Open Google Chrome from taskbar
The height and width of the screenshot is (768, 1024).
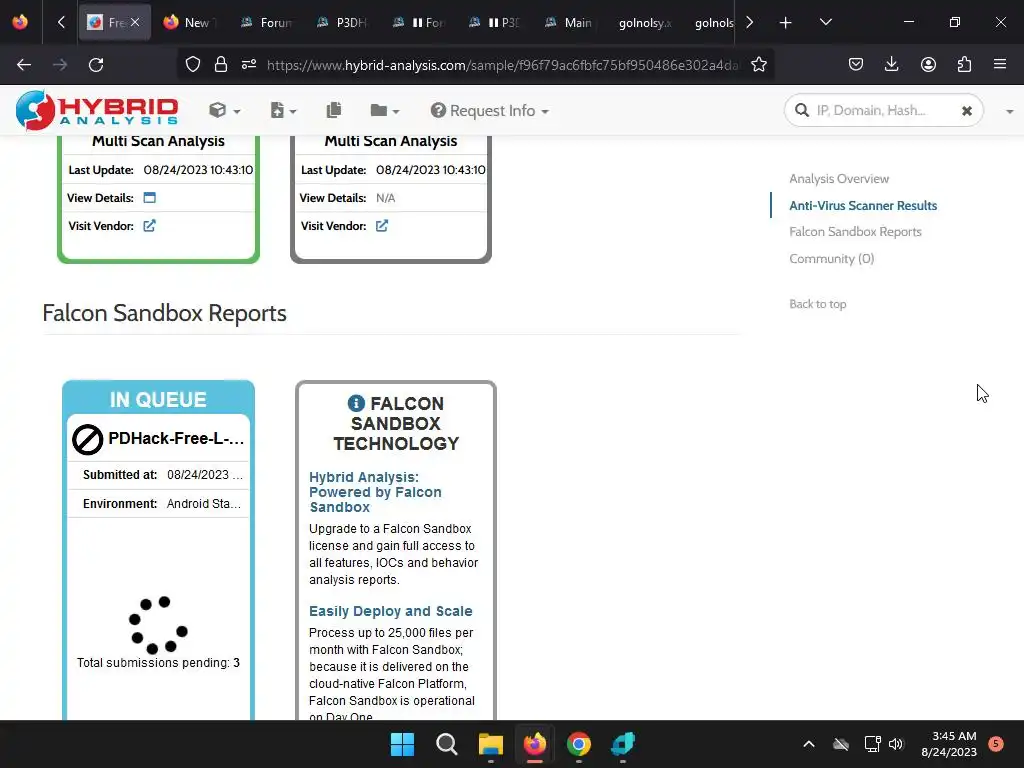(579, 744)
